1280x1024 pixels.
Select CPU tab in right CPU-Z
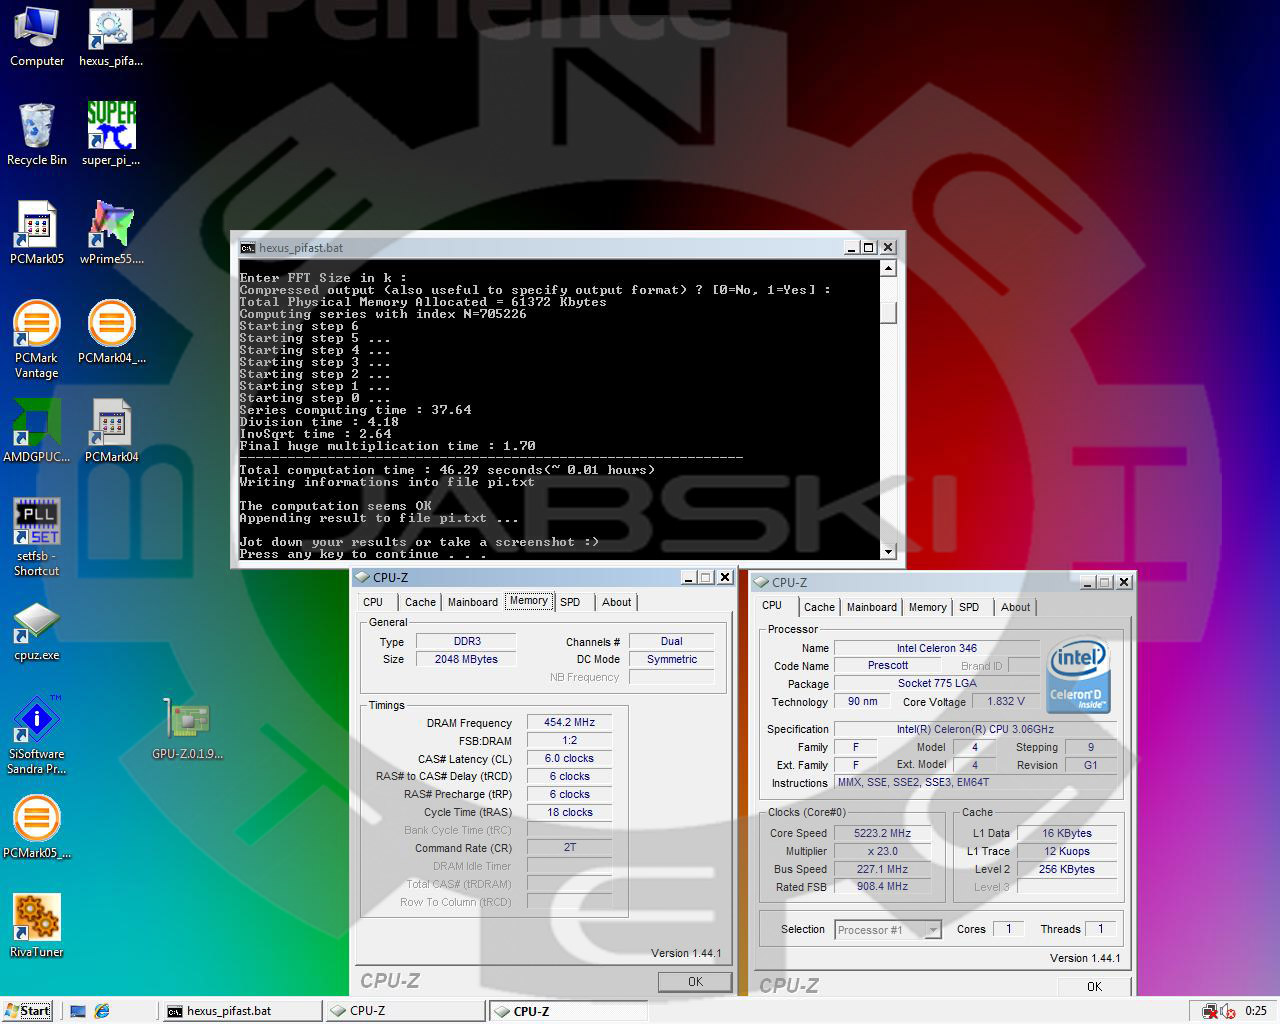click(772, 605)
